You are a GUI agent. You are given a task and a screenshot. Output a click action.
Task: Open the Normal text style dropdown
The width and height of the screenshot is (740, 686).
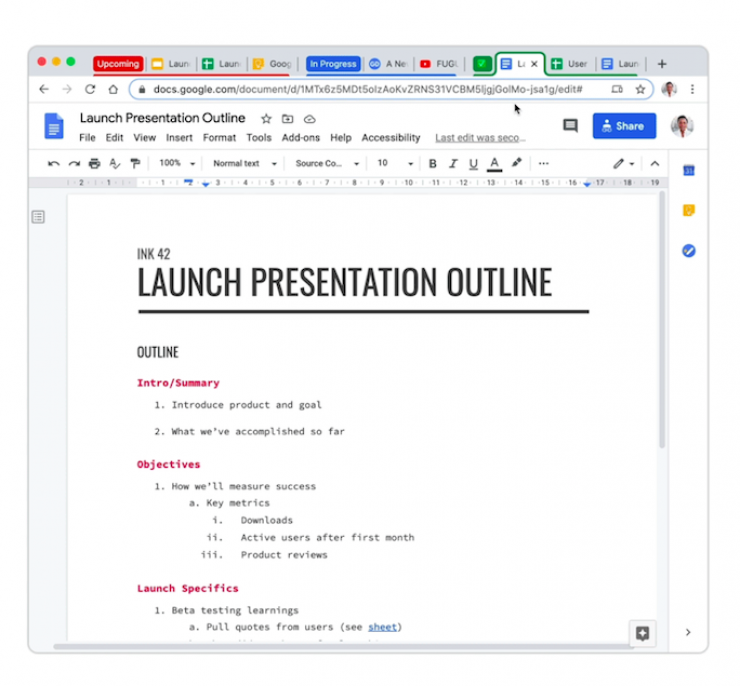(x=244, y=163)
